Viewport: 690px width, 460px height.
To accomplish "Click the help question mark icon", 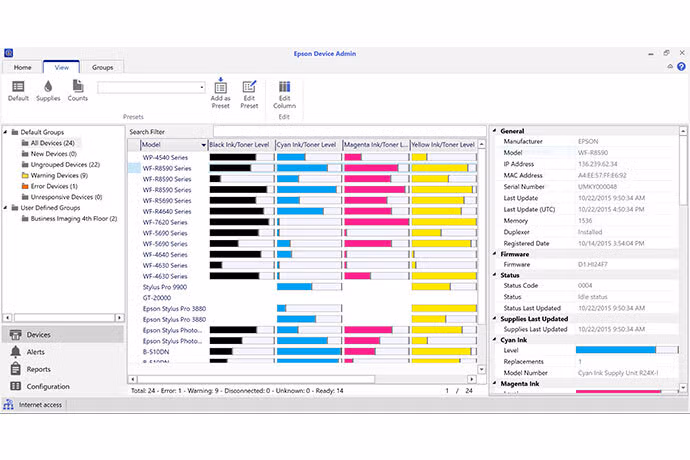I will pyautogui.click(x=681, y=66).
